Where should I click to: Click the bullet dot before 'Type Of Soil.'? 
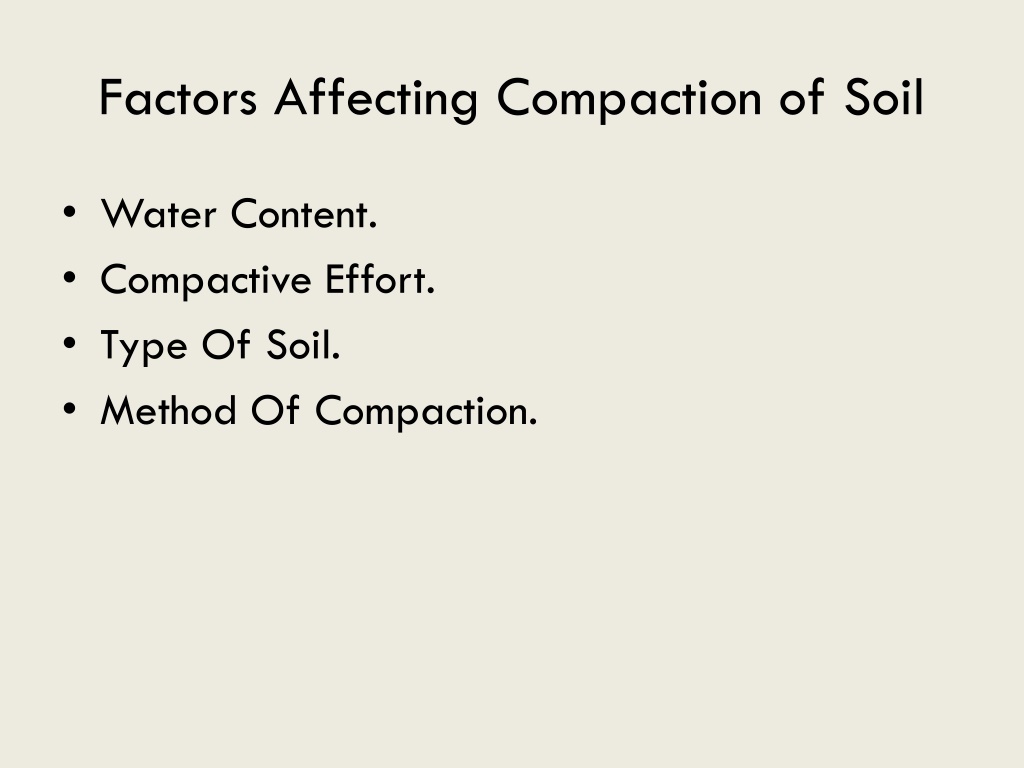click(70, 344)
